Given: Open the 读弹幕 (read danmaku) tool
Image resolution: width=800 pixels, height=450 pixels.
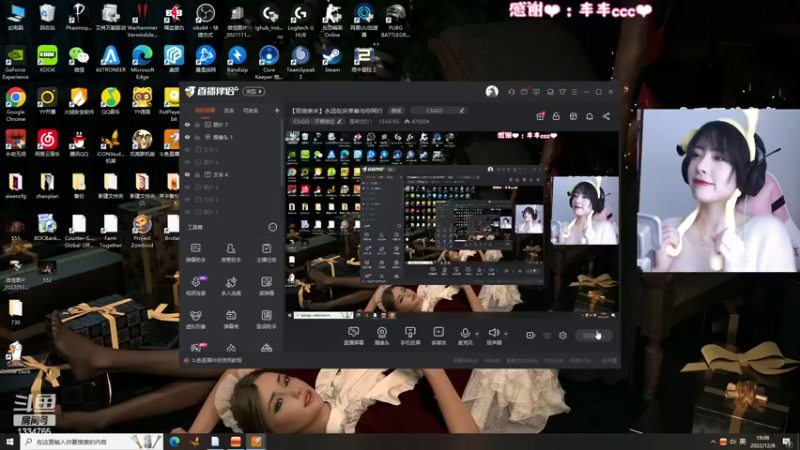Looking at the screenshot, I should tap(266, 286).
